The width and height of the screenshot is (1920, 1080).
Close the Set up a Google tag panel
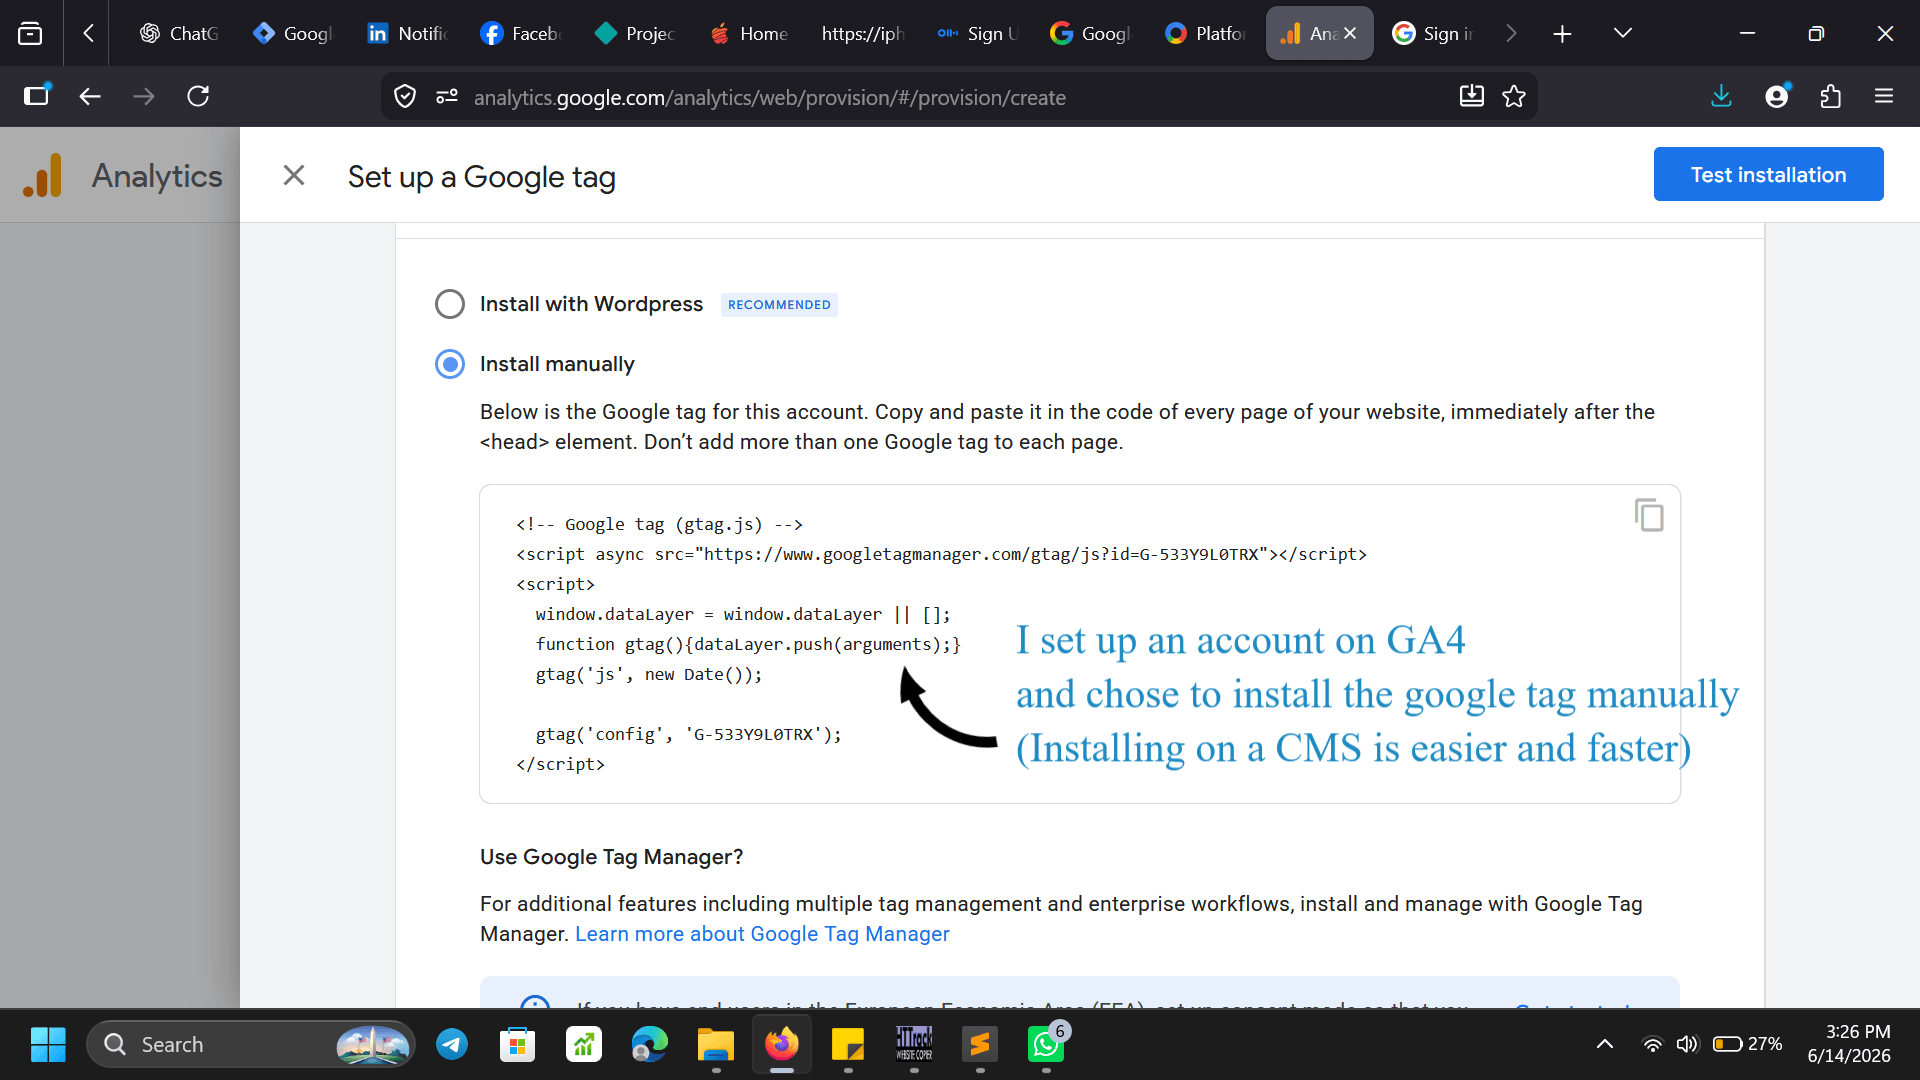tap(293, 175)
